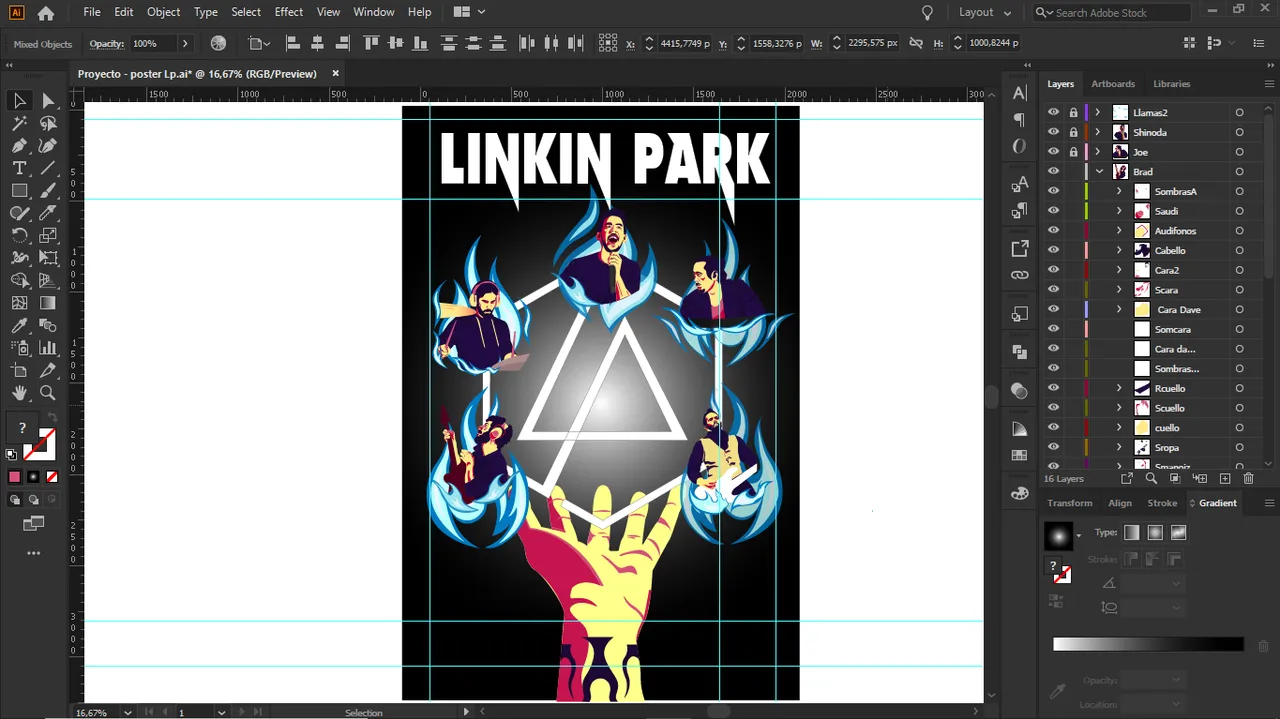This screenshot has height=719, width=1280.
Task: Select the Gradient tool in toolbar
Action: [48, 303]
